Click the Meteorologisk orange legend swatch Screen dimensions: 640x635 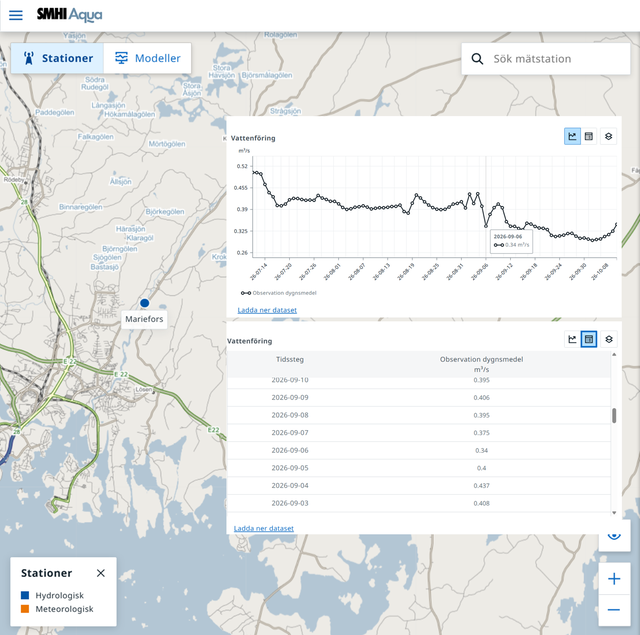(25, 609)
